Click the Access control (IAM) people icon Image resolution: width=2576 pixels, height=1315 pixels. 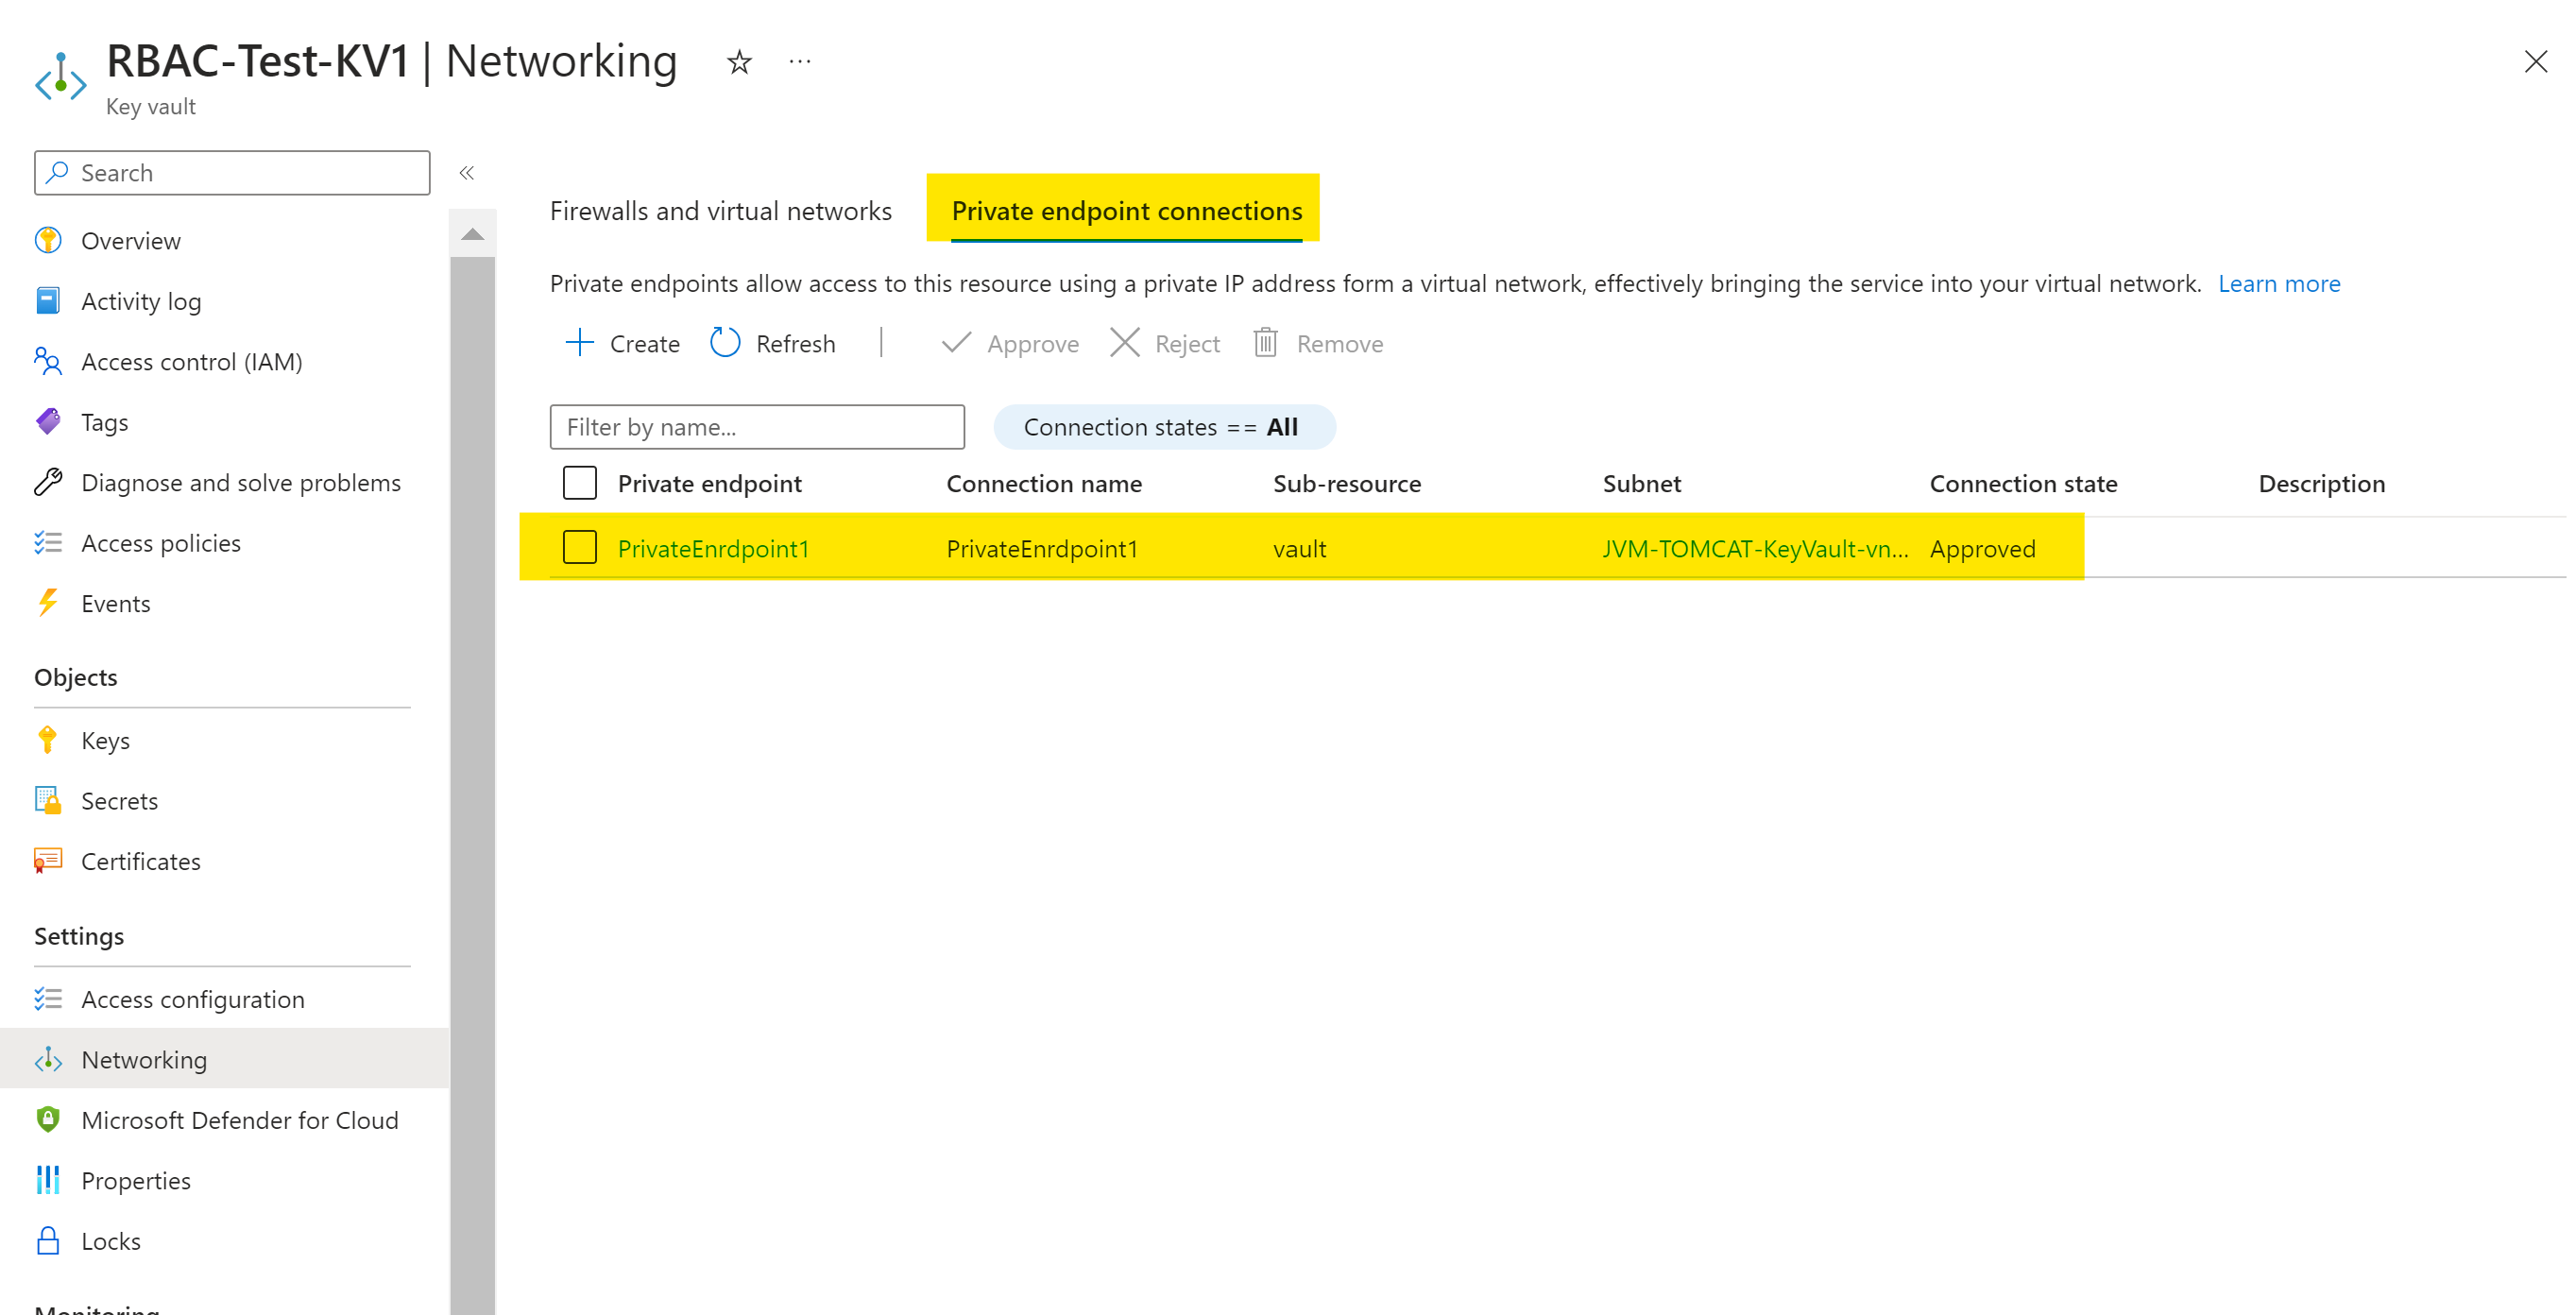(48, 361)
